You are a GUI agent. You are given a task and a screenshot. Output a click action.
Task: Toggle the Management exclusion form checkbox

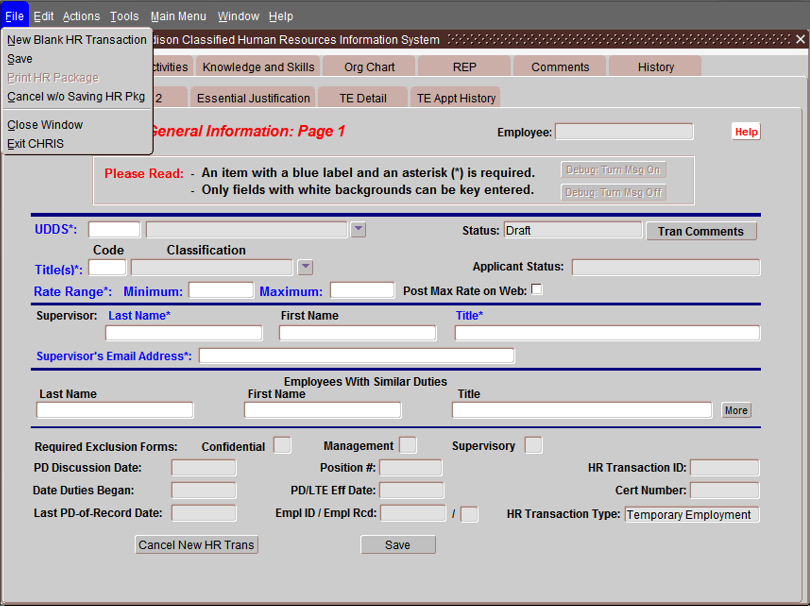[x=408, y=445]
